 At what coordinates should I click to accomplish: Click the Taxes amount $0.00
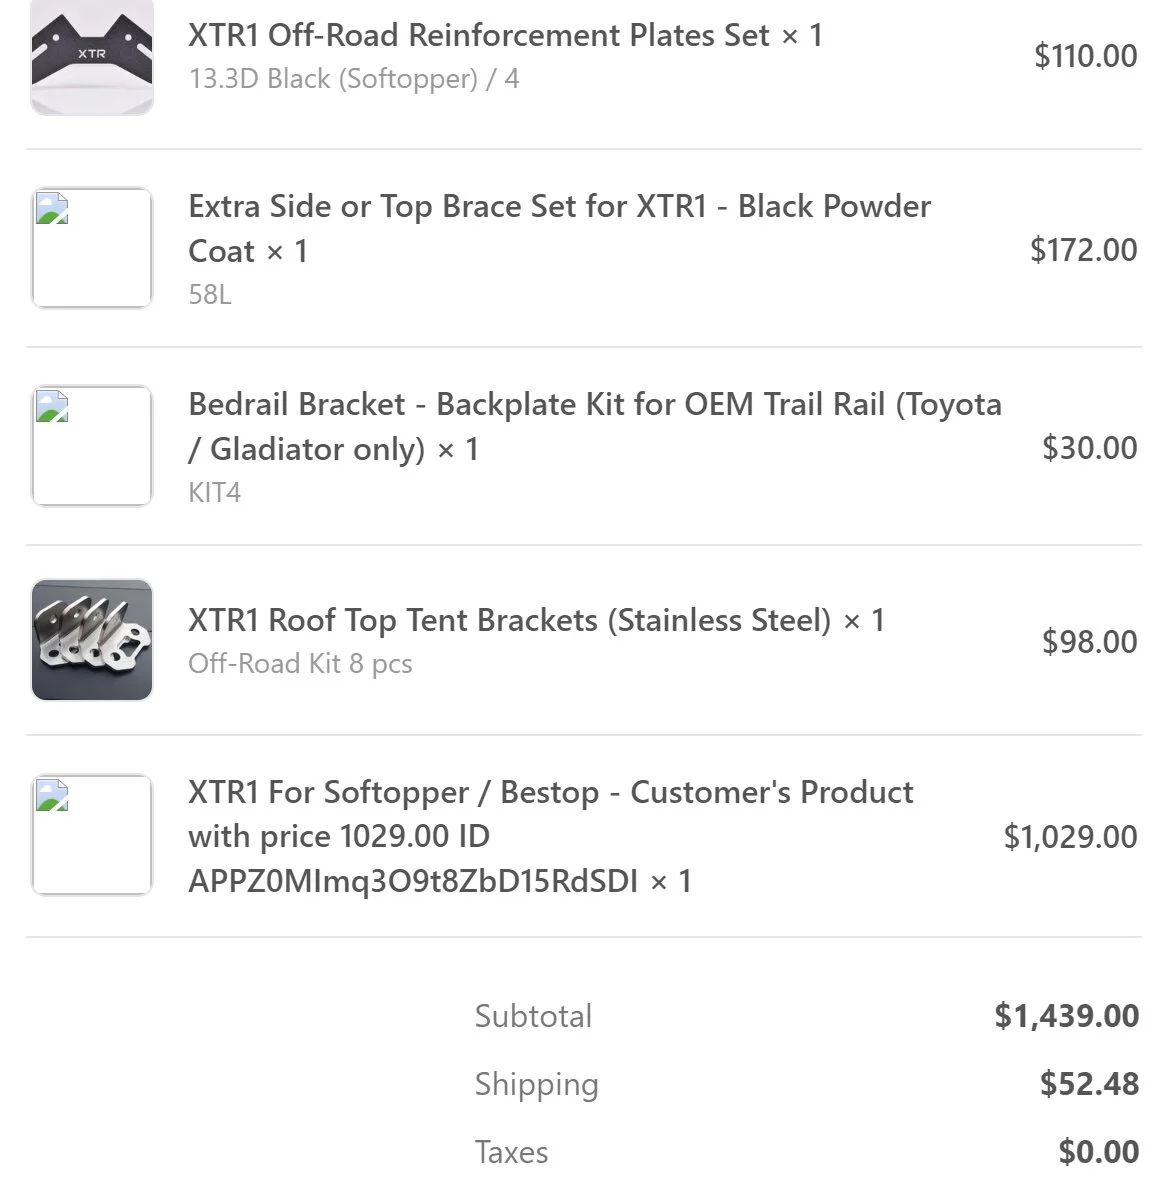pyautogui.click(x=1099, y=1152)
